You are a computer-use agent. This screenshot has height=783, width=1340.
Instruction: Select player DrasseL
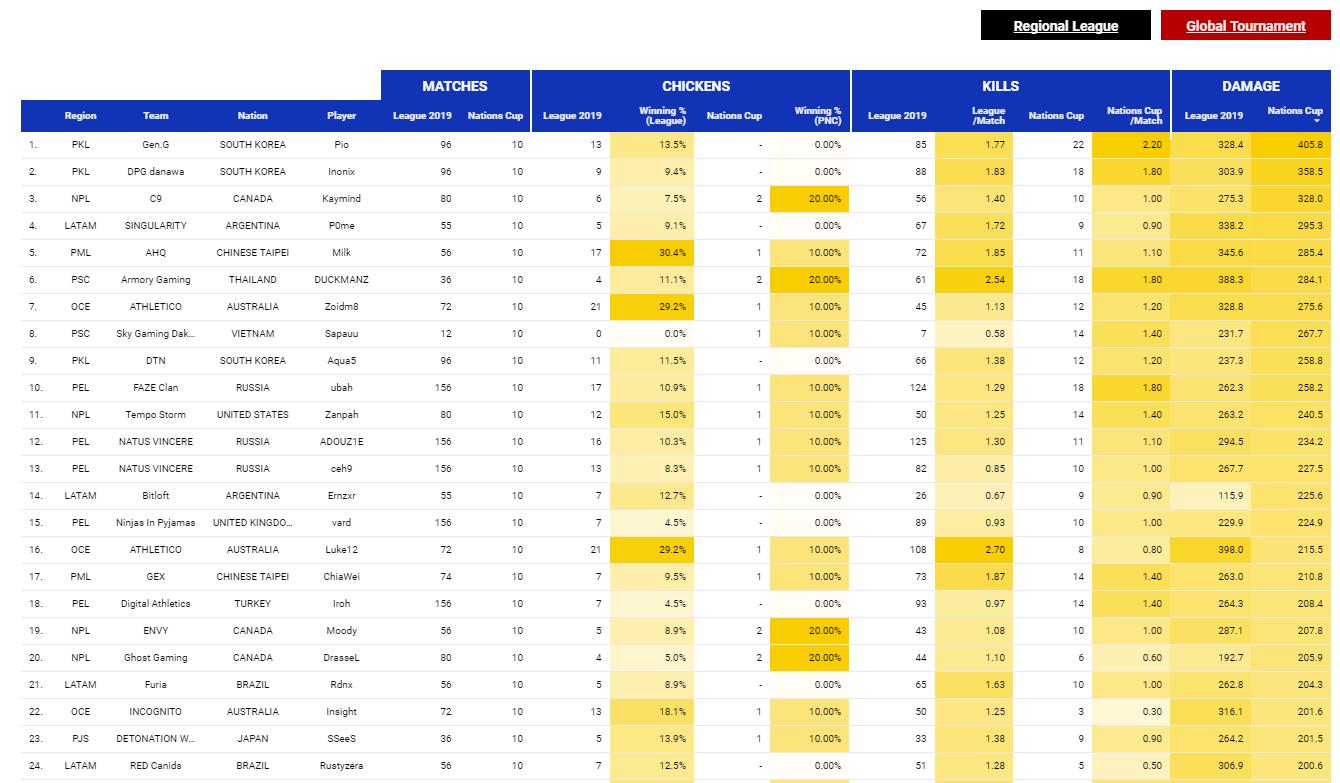341,658
